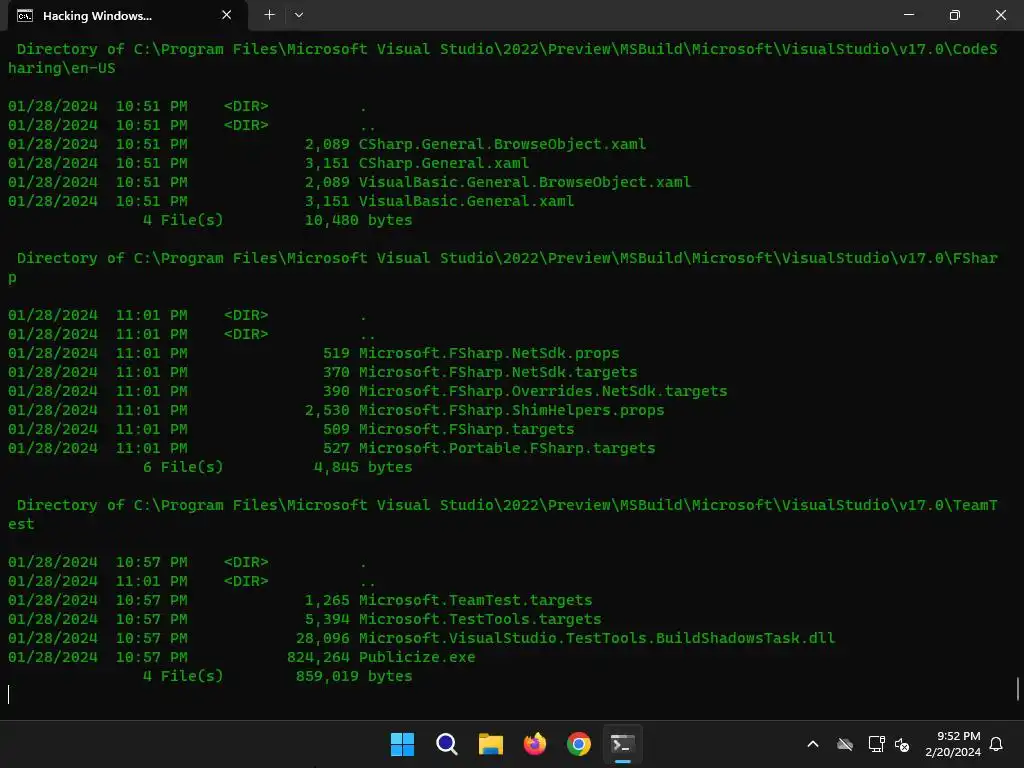Launch Google Chrome from taskbar
Viewport: 1024px width, 768px height.
[x=579, y=744]
